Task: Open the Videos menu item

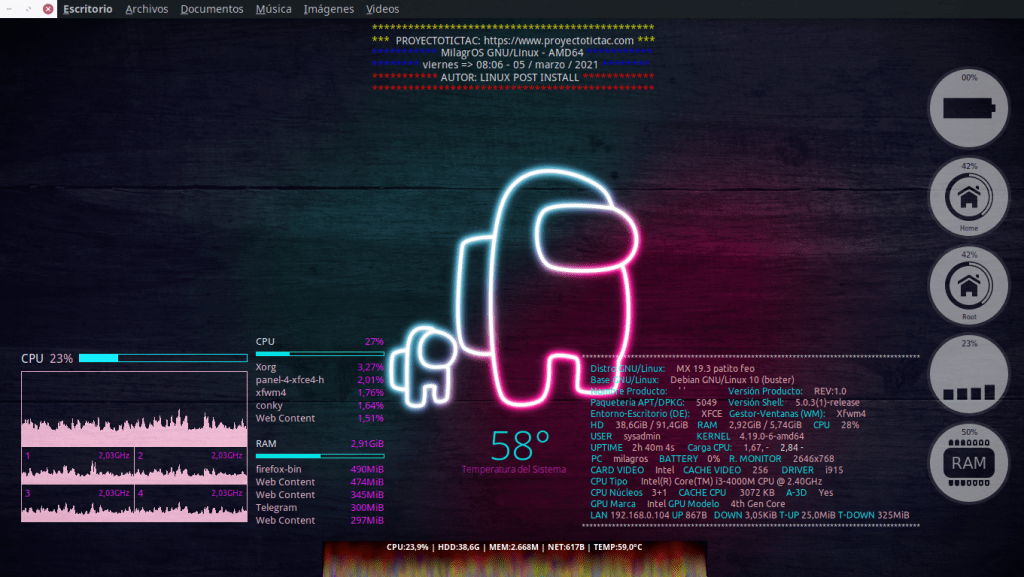Action: [382, 9]
